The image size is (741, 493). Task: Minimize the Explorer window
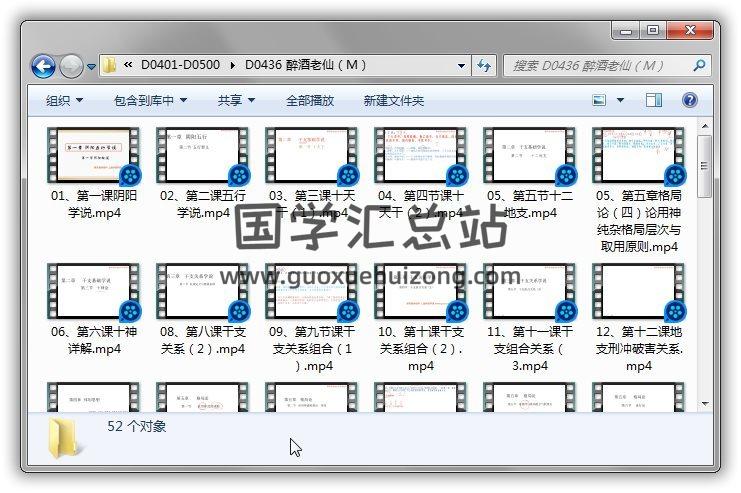(x=626, y=31)
